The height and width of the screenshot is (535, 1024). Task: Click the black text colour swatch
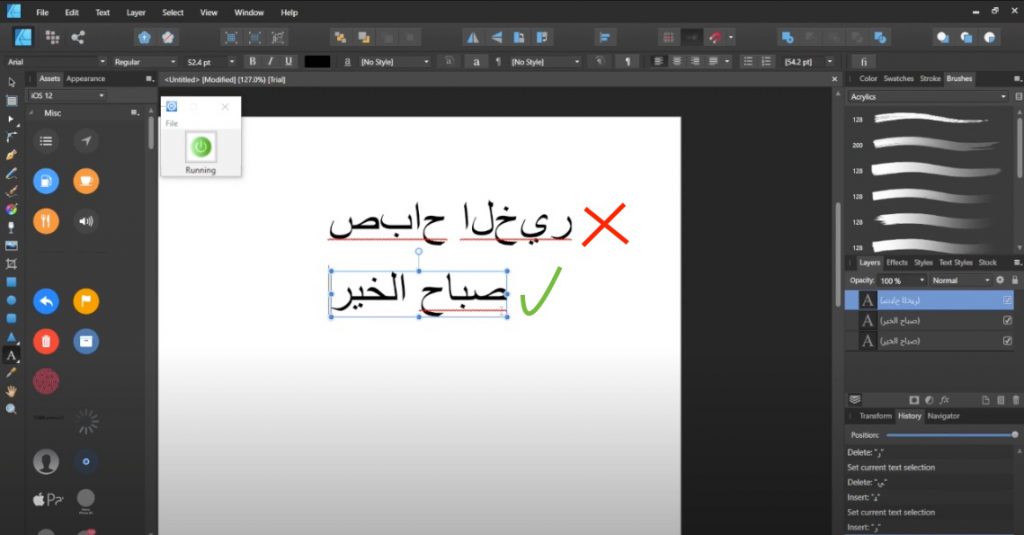(317, 61)
